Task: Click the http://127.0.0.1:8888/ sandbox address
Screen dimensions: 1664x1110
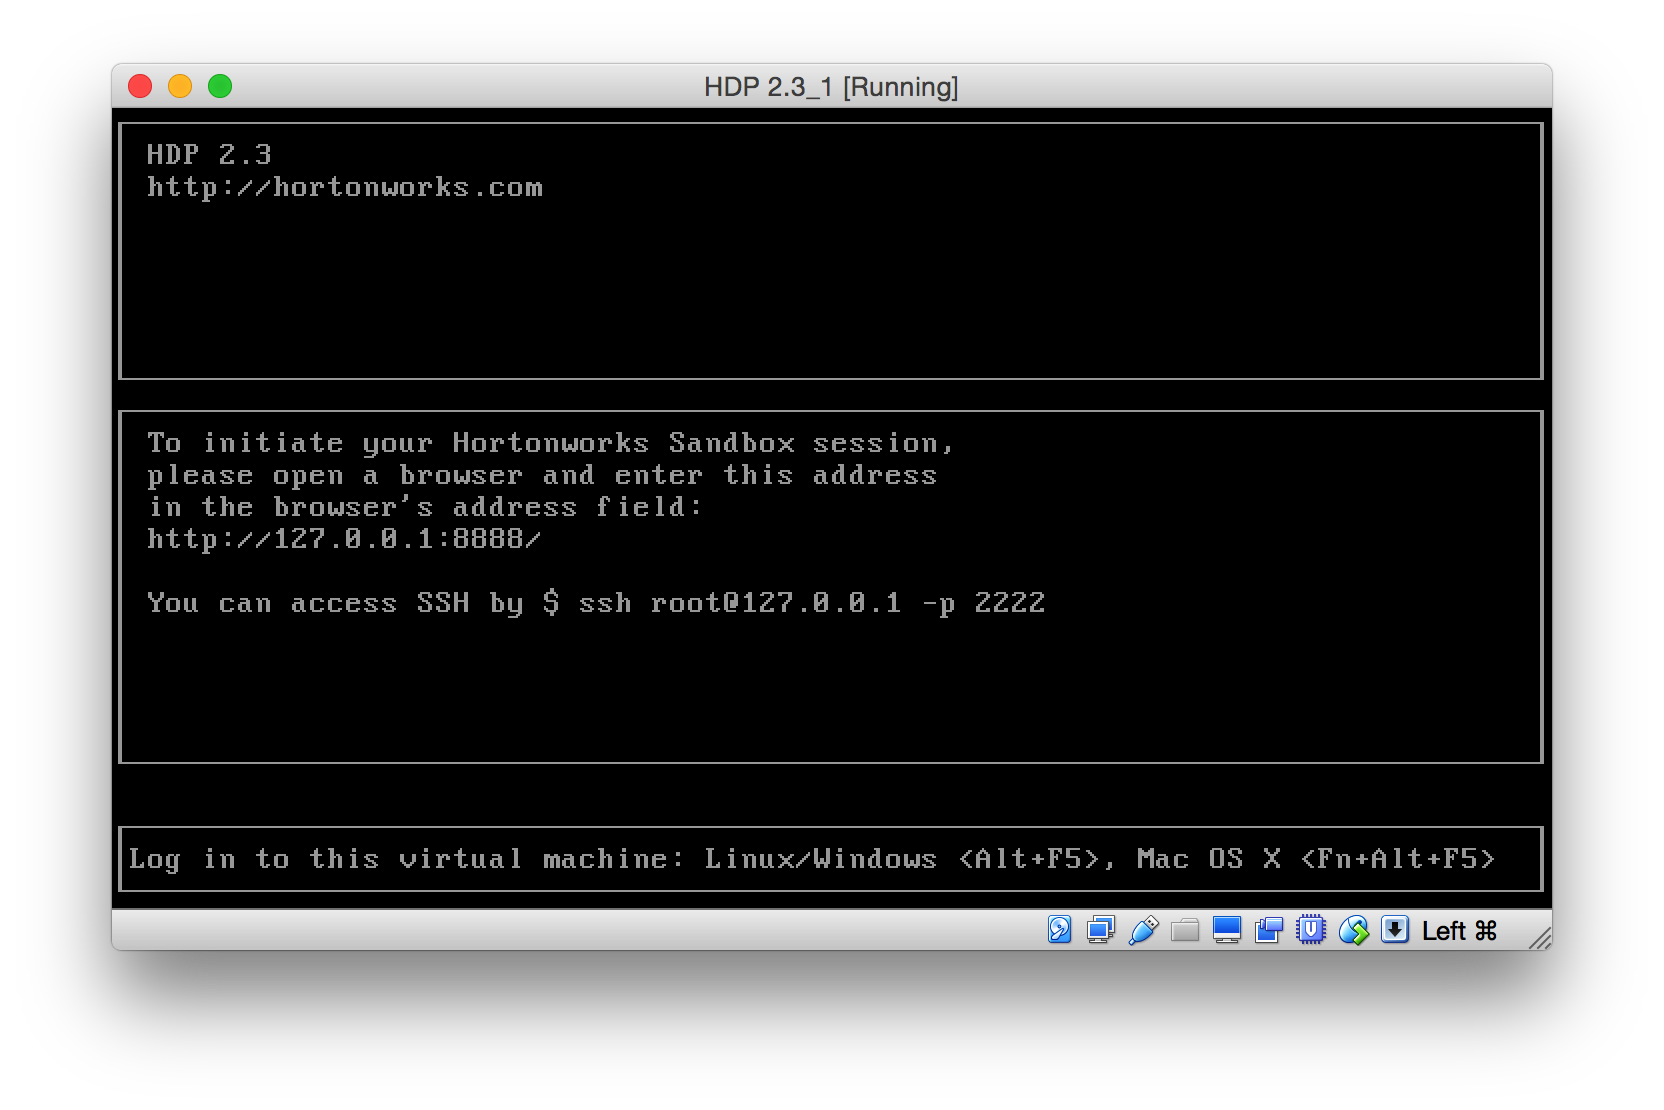Action: coord(345,540)
